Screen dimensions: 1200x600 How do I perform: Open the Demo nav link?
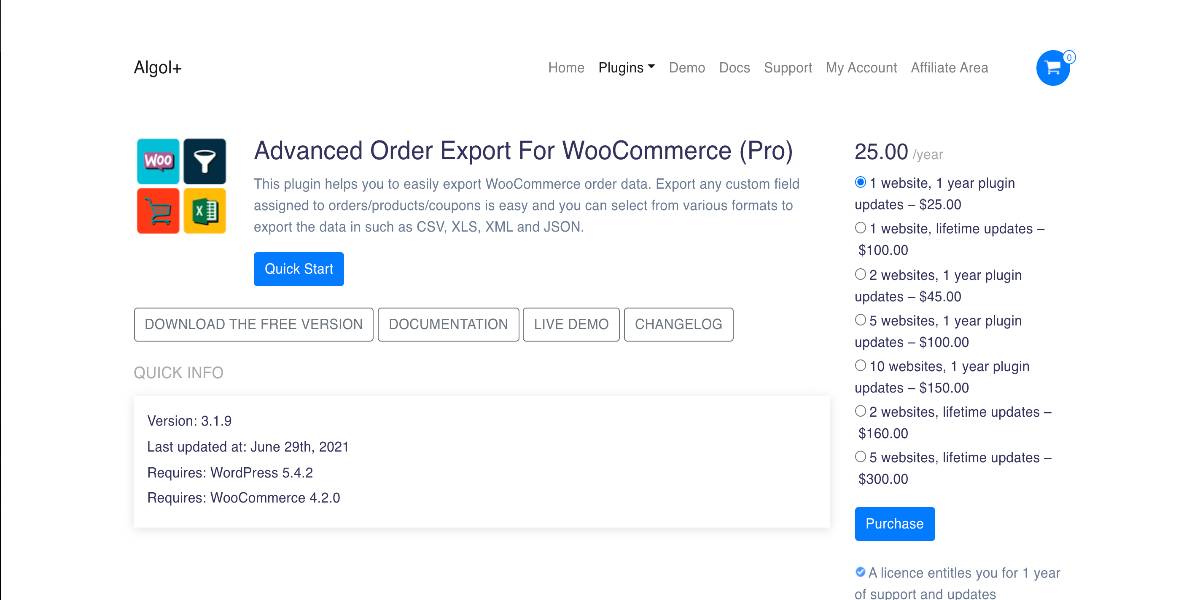[687, 68]
